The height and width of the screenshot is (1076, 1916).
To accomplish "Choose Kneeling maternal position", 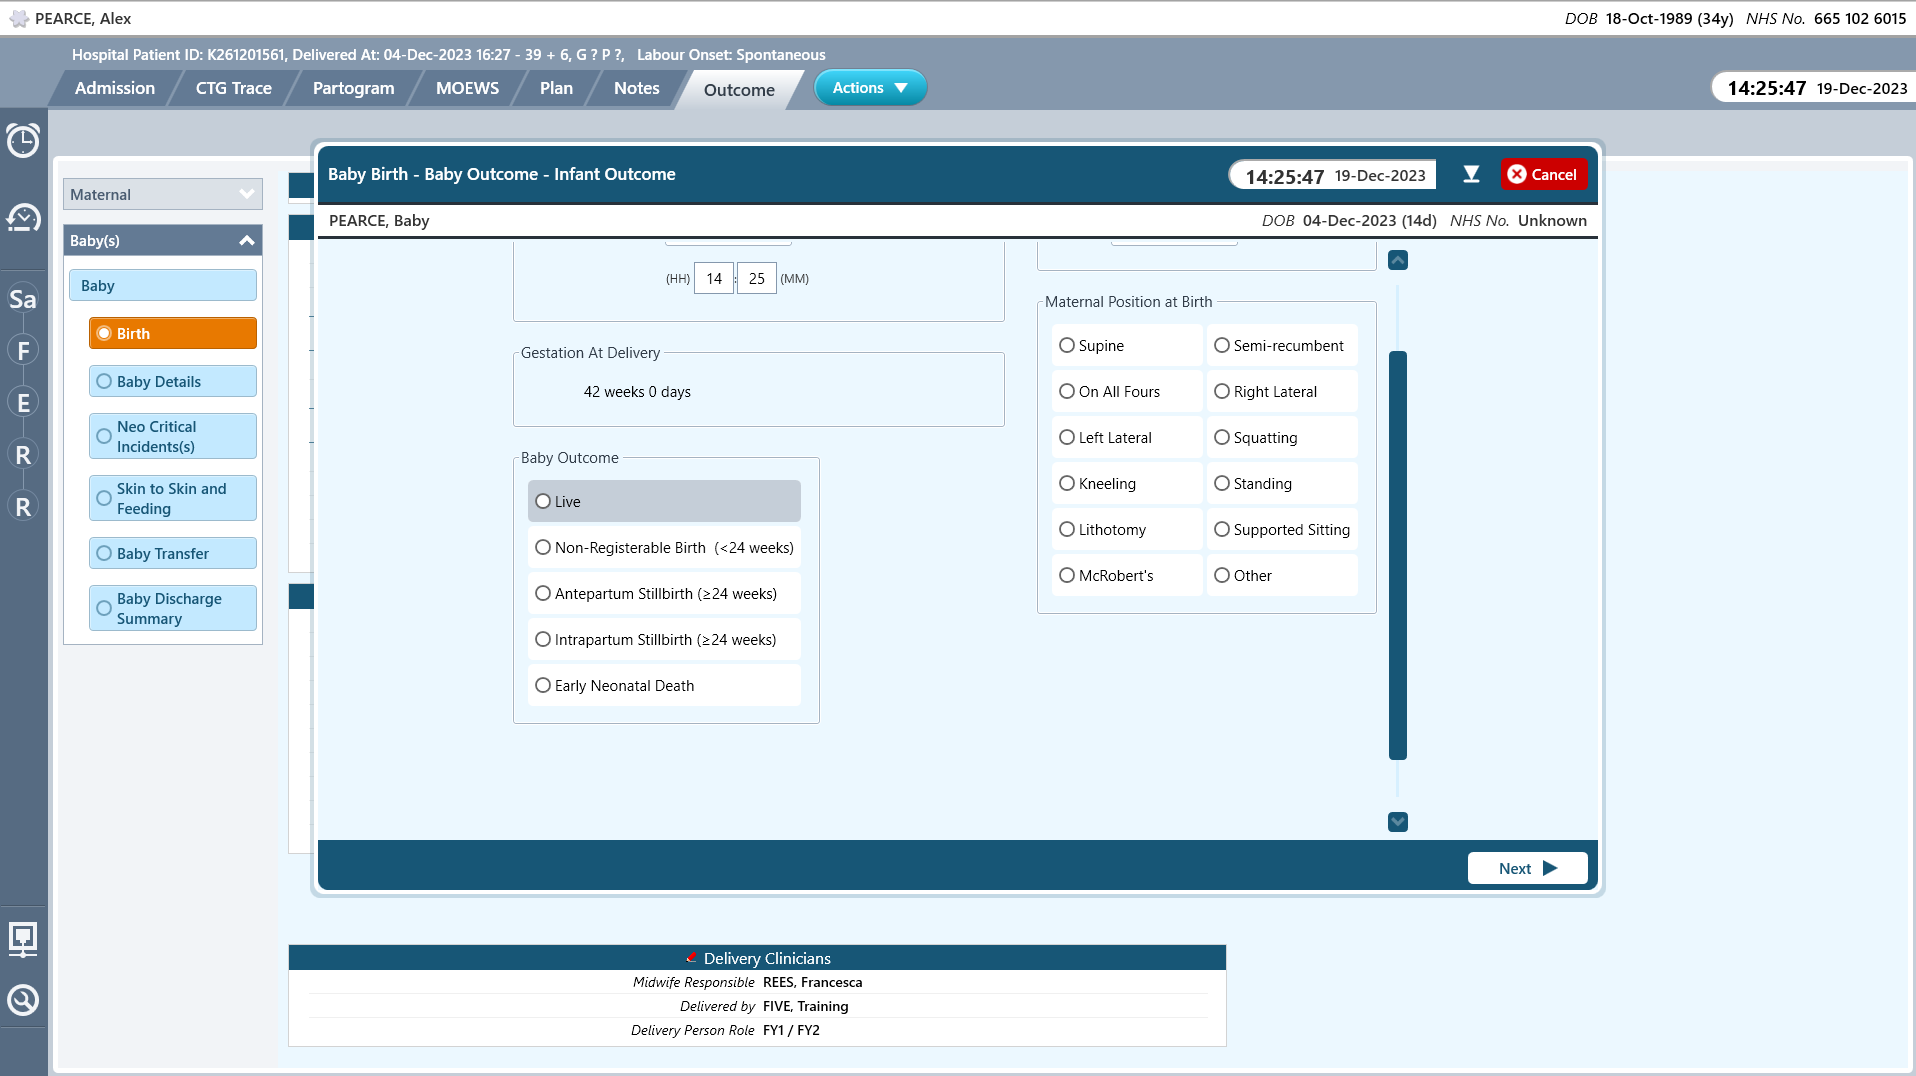I will (1127, 483).
